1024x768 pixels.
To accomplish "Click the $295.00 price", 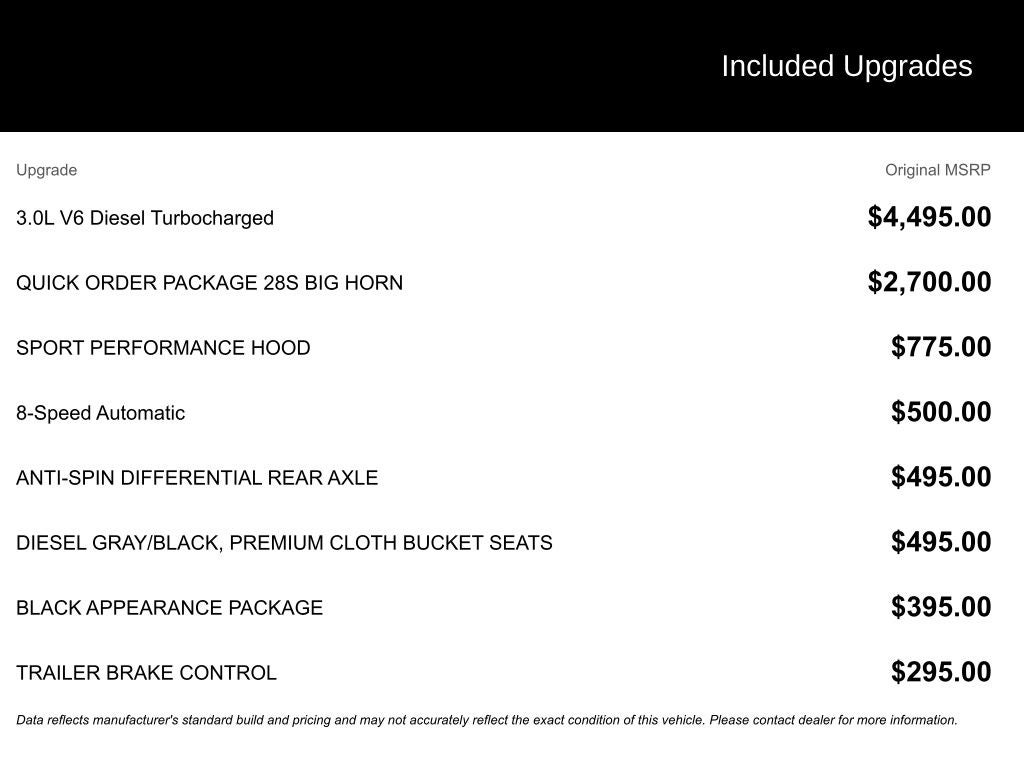I will point(941,672).
